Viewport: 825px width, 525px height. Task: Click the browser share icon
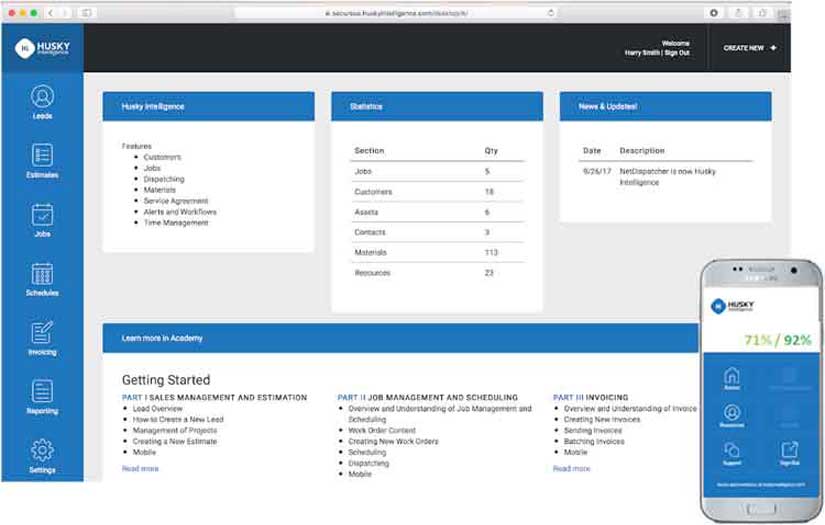click(738, 13)
